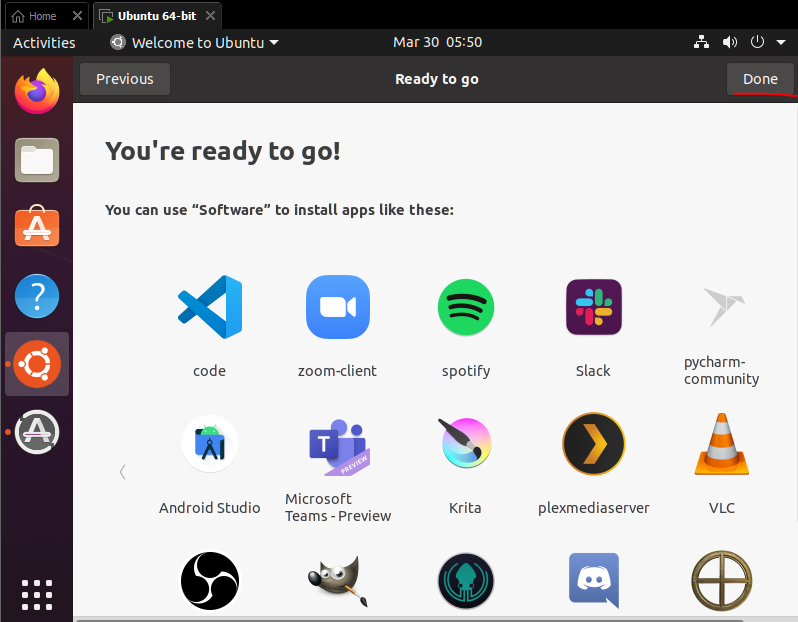Close the Ubuntu 64-bit tab
The width and height of the screenshot is (798, 622).
point(210,16)
